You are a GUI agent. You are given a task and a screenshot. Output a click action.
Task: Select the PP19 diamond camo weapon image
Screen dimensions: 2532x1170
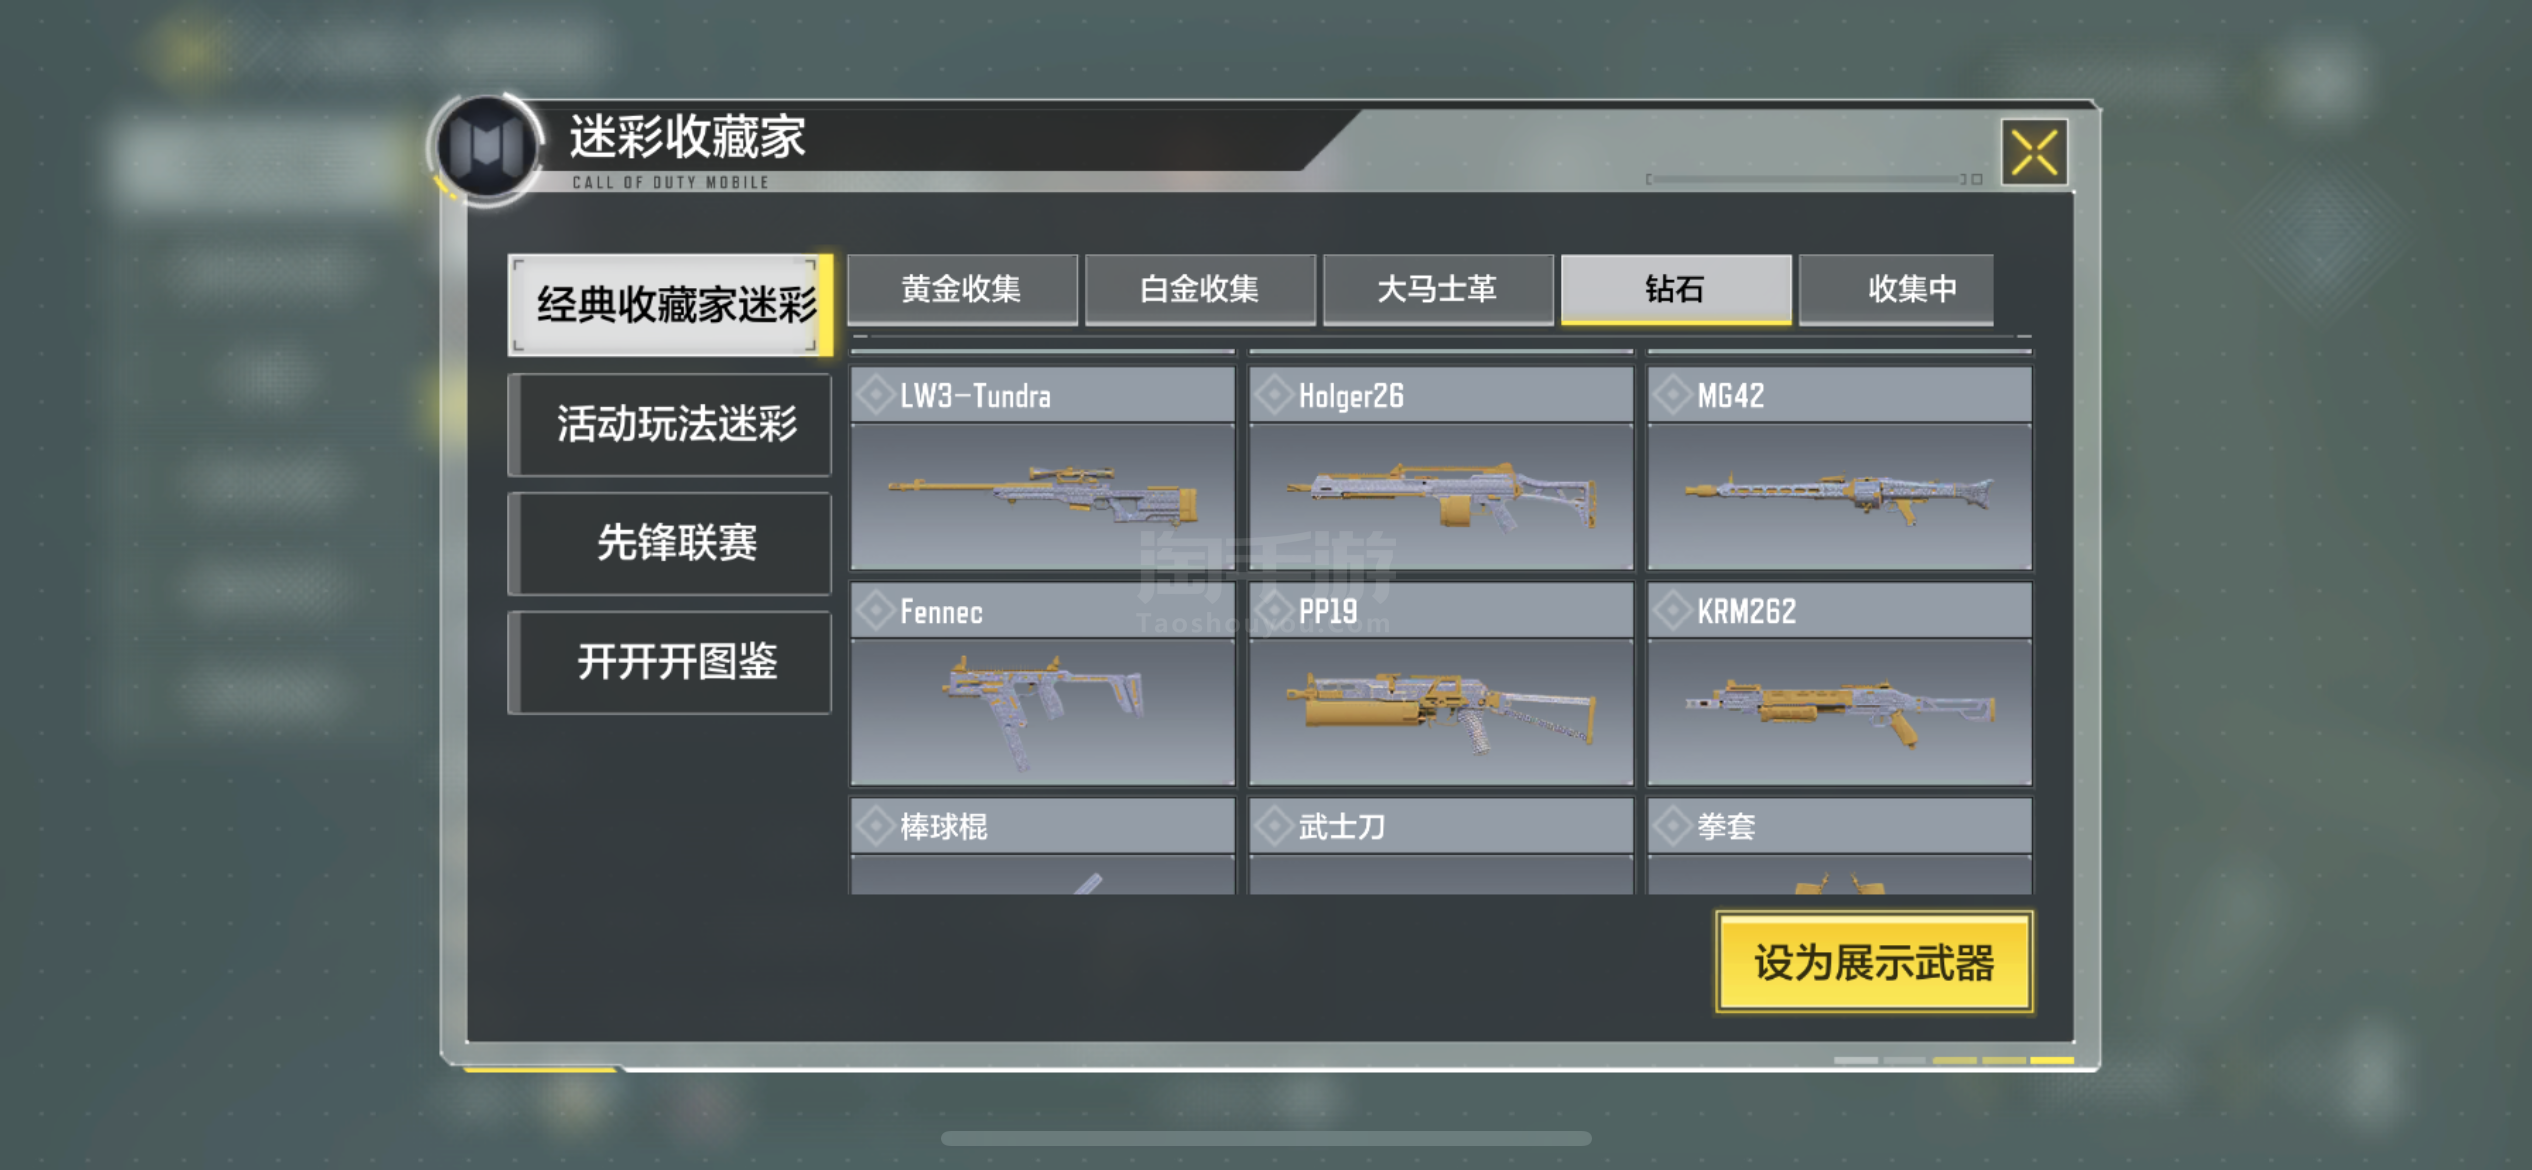[1440, 712]
